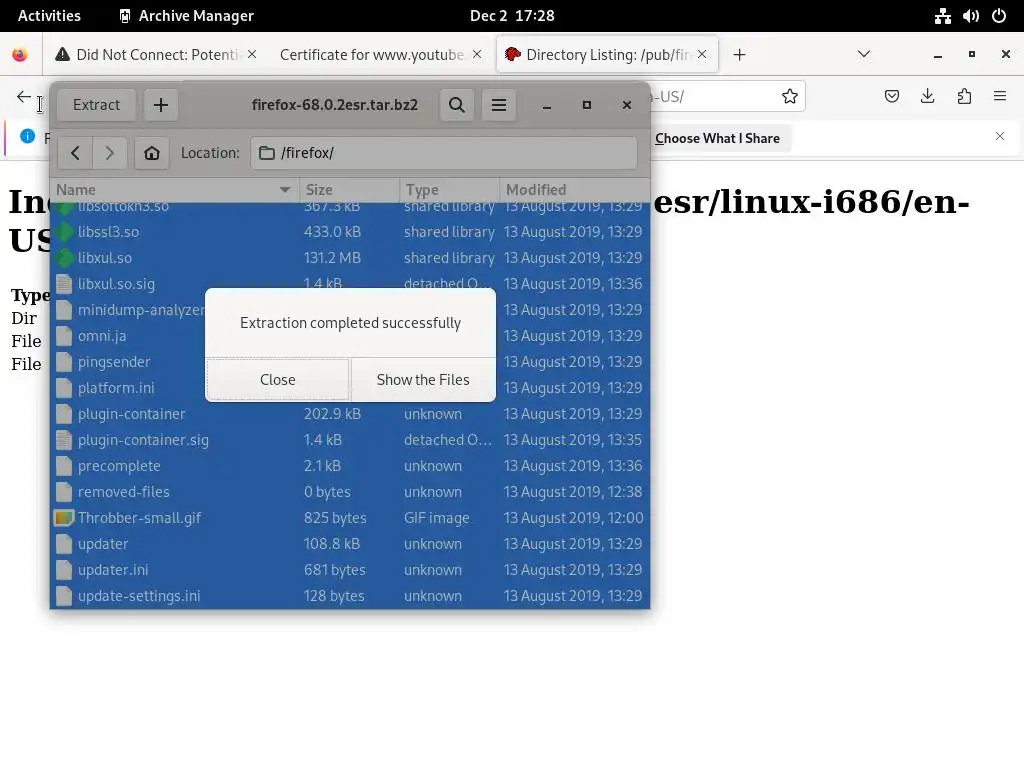Sort by the Modified column header

(x=575, y=189)
